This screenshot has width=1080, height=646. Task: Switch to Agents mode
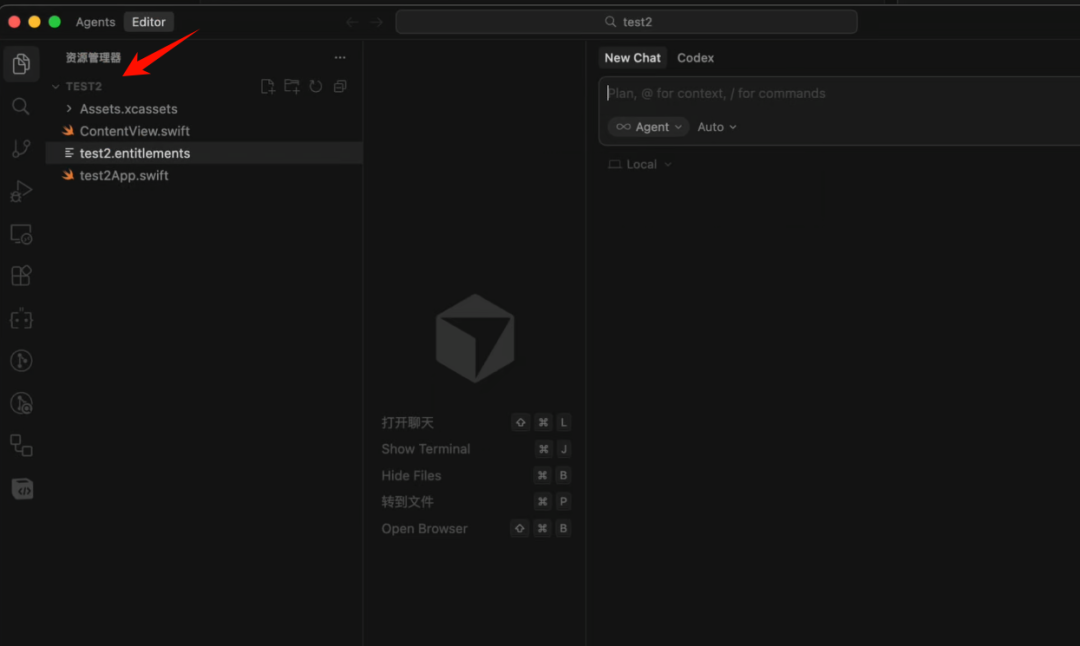coord(95,22)
